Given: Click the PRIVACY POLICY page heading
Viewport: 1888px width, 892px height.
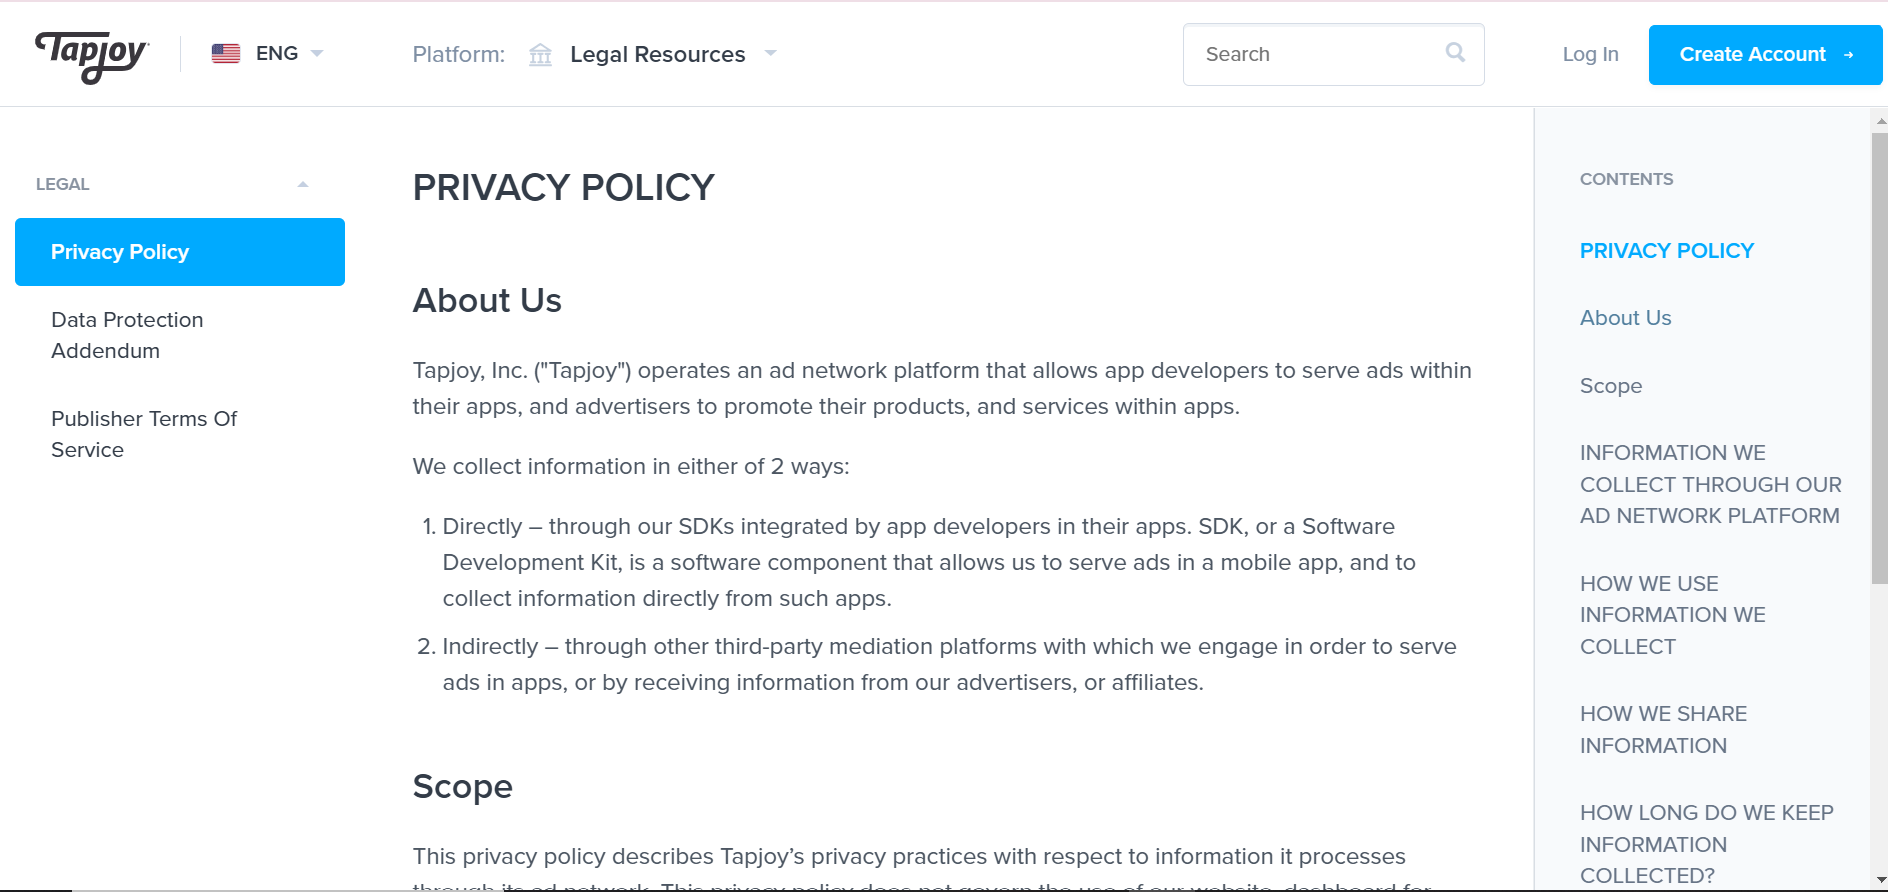Looking at the screenshot, I should pos(563,188).
